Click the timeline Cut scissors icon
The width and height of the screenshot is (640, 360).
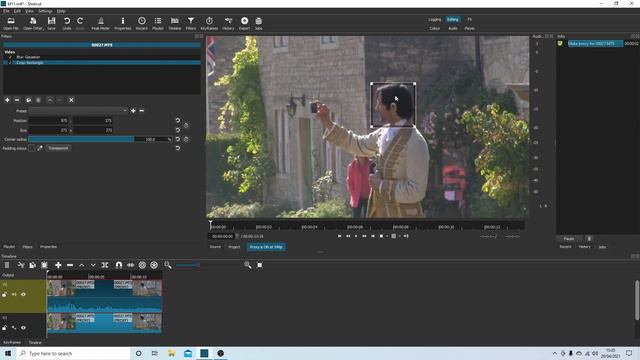21,265
